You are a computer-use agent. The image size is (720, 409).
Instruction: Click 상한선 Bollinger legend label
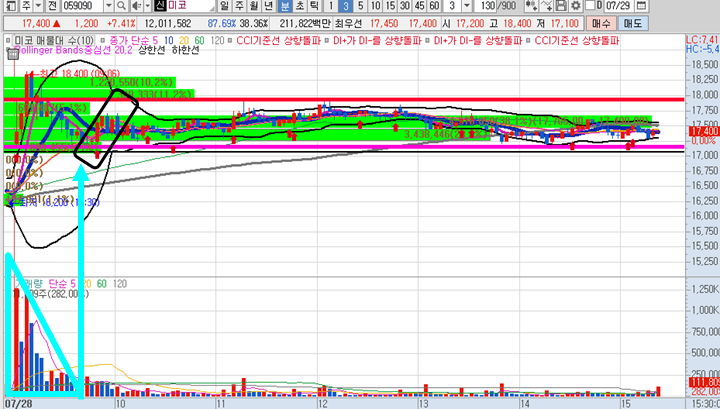(151, 50)
